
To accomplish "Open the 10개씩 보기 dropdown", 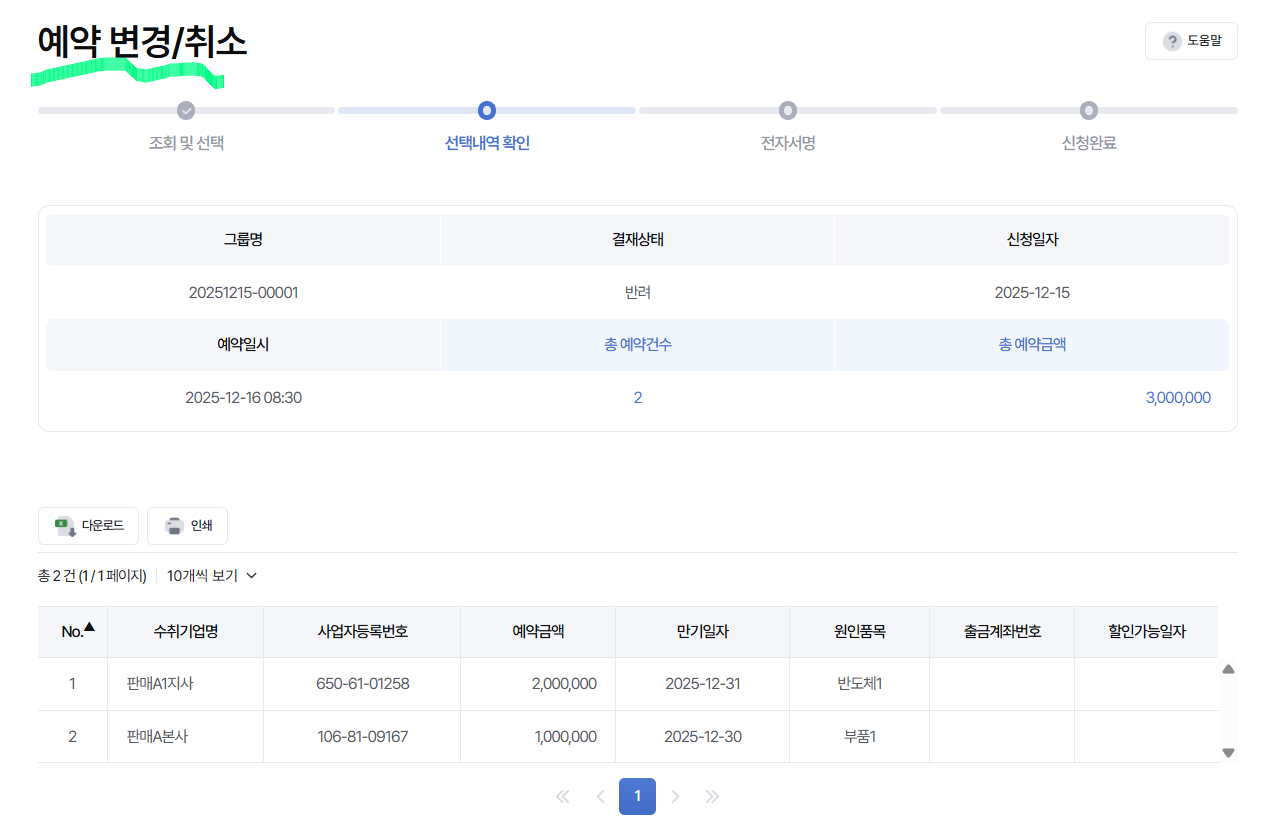I will (x=212, y=576).
